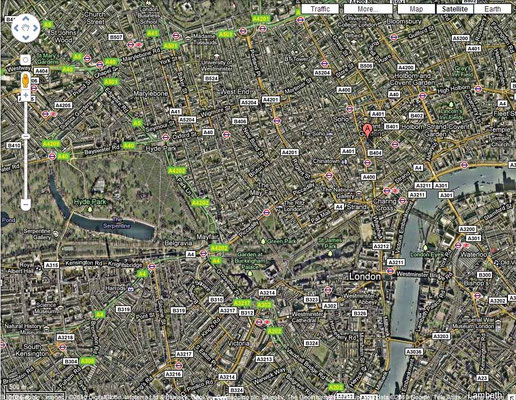Pan the map down with the arrow
Viewport: 516px width, 400px height.
(26, 37)
